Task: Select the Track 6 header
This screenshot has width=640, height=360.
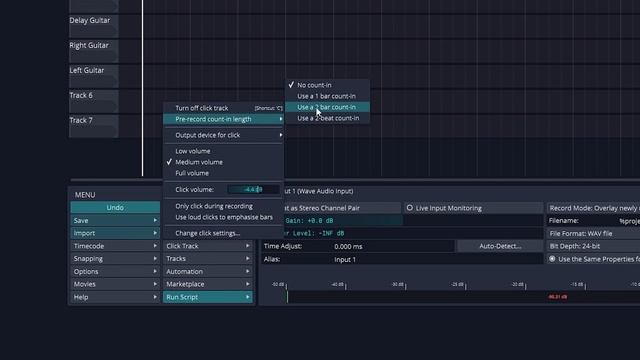Action: tap(93, 100)
